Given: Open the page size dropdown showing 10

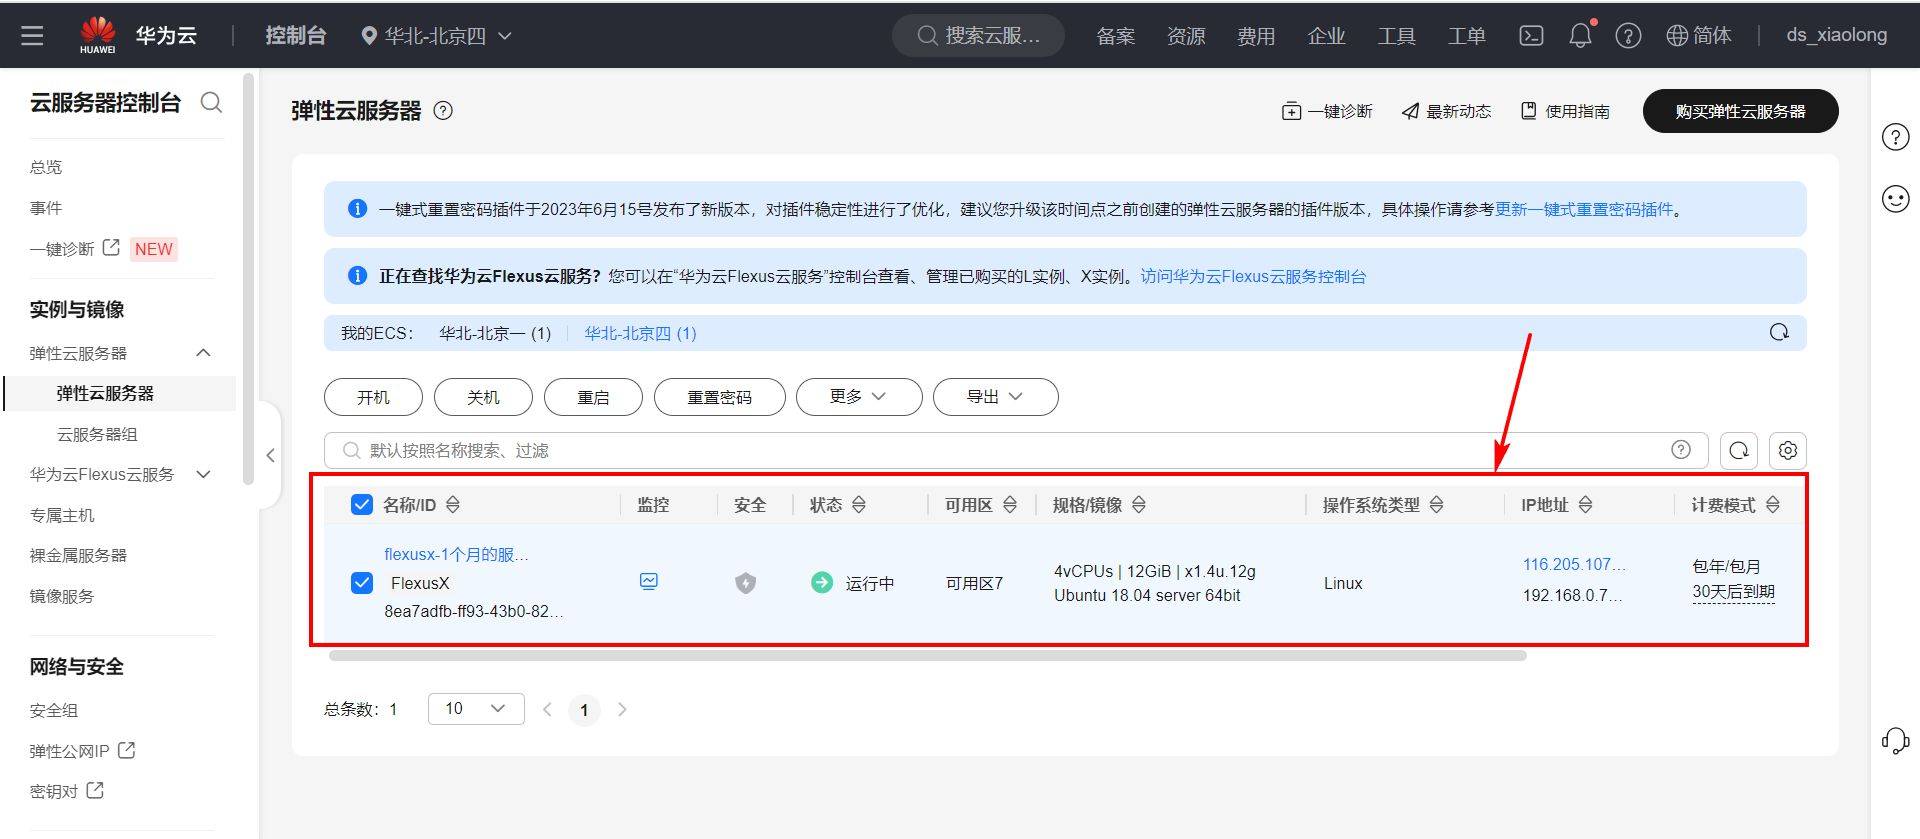Looking at the screenshot, I should click(x=476, y=709).
